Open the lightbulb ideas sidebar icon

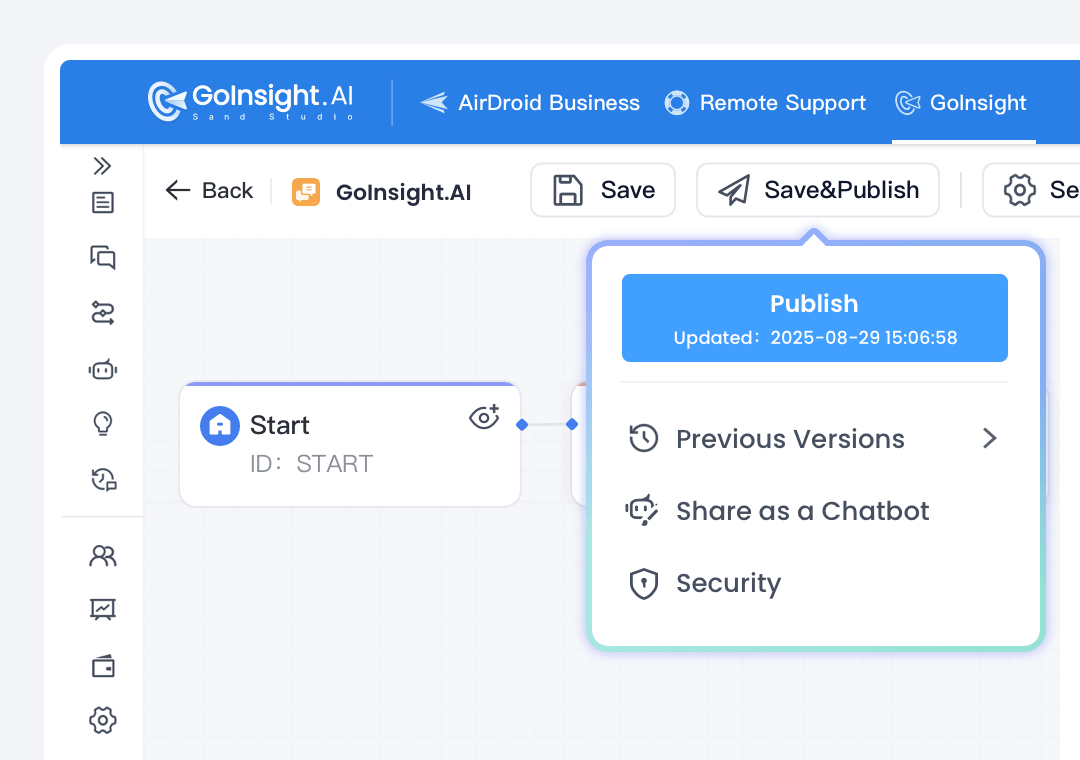[x=102, y=424]
